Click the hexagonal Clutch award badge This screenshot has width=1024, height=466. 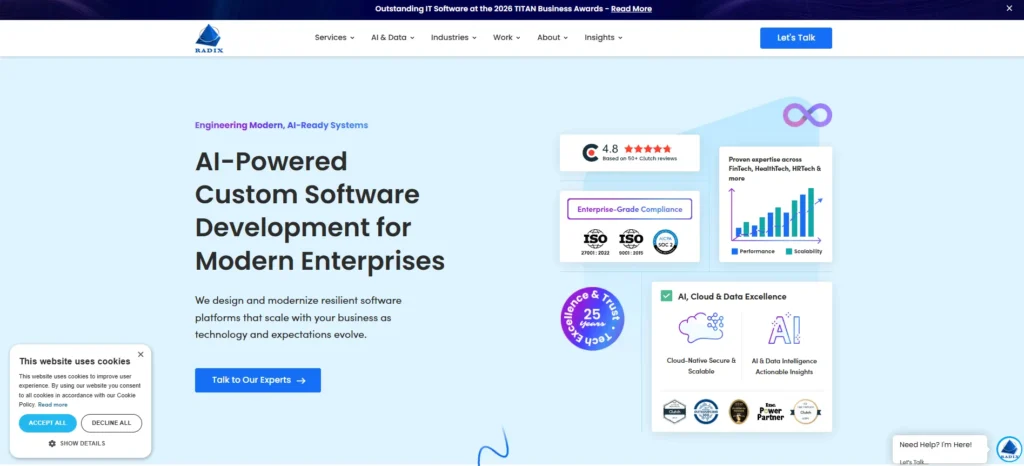674,412
